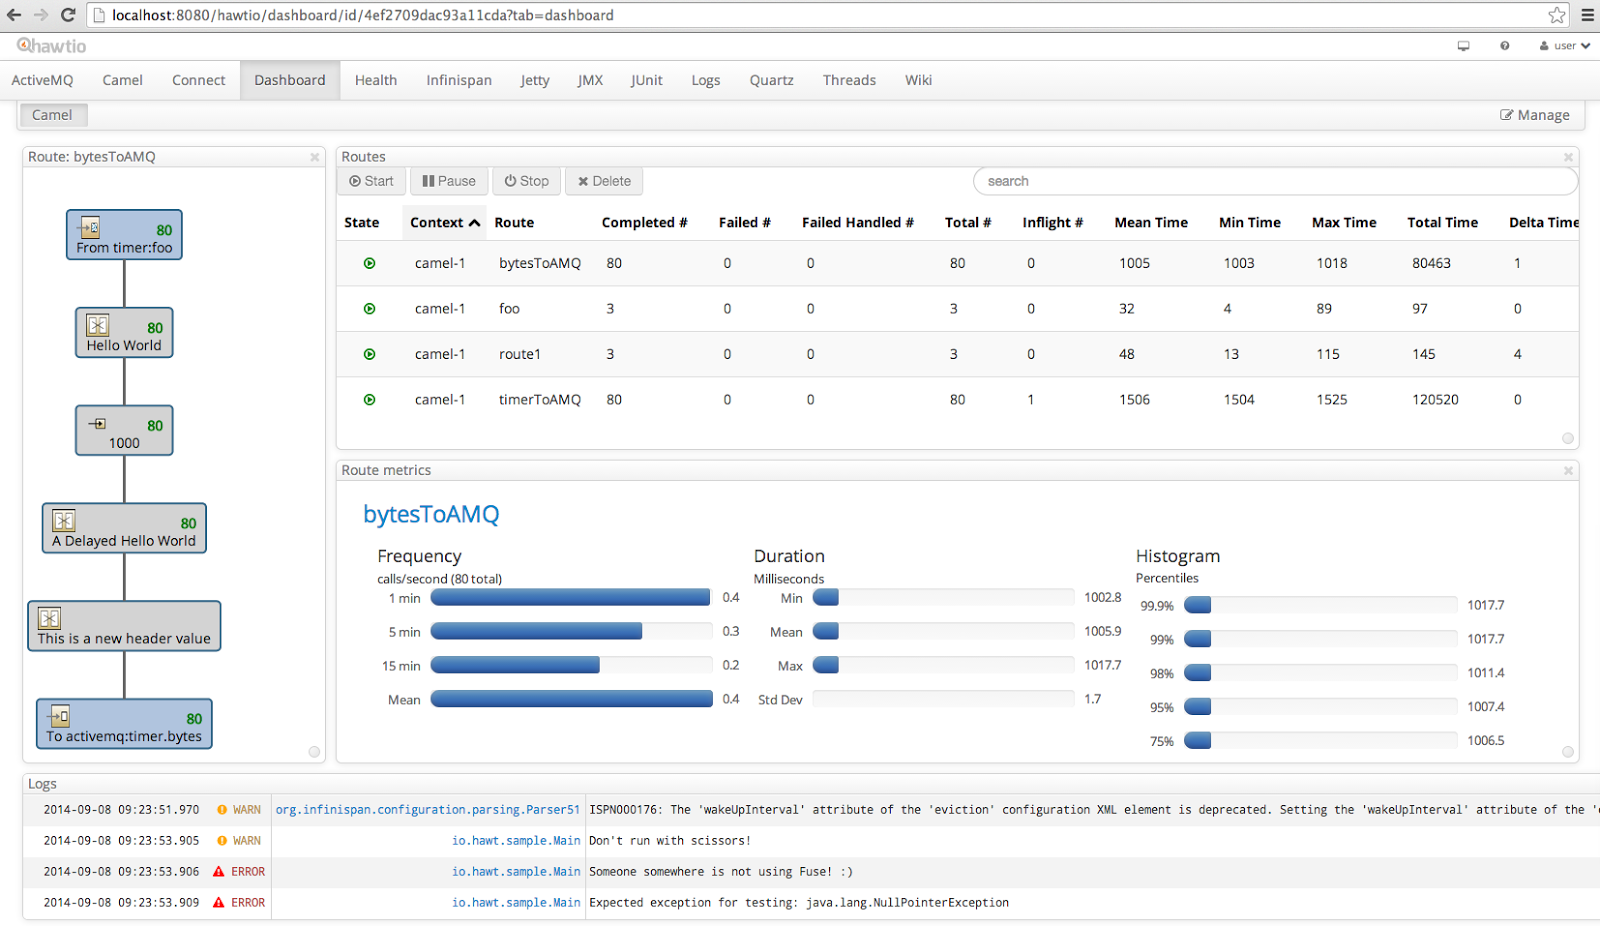Click the error icon on the NullPointerException log row

[218, 902]
